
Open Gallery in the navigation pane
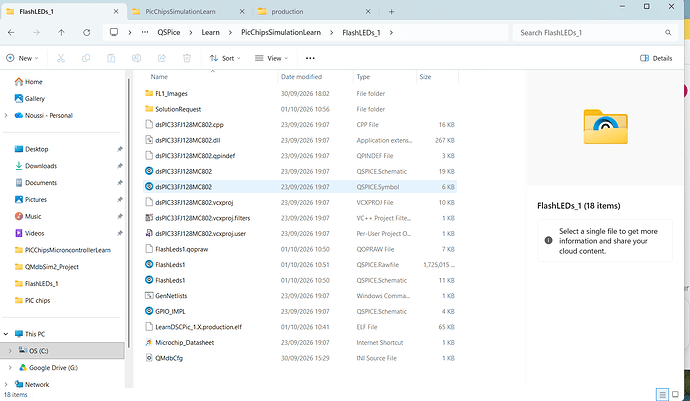coord(35,99)
